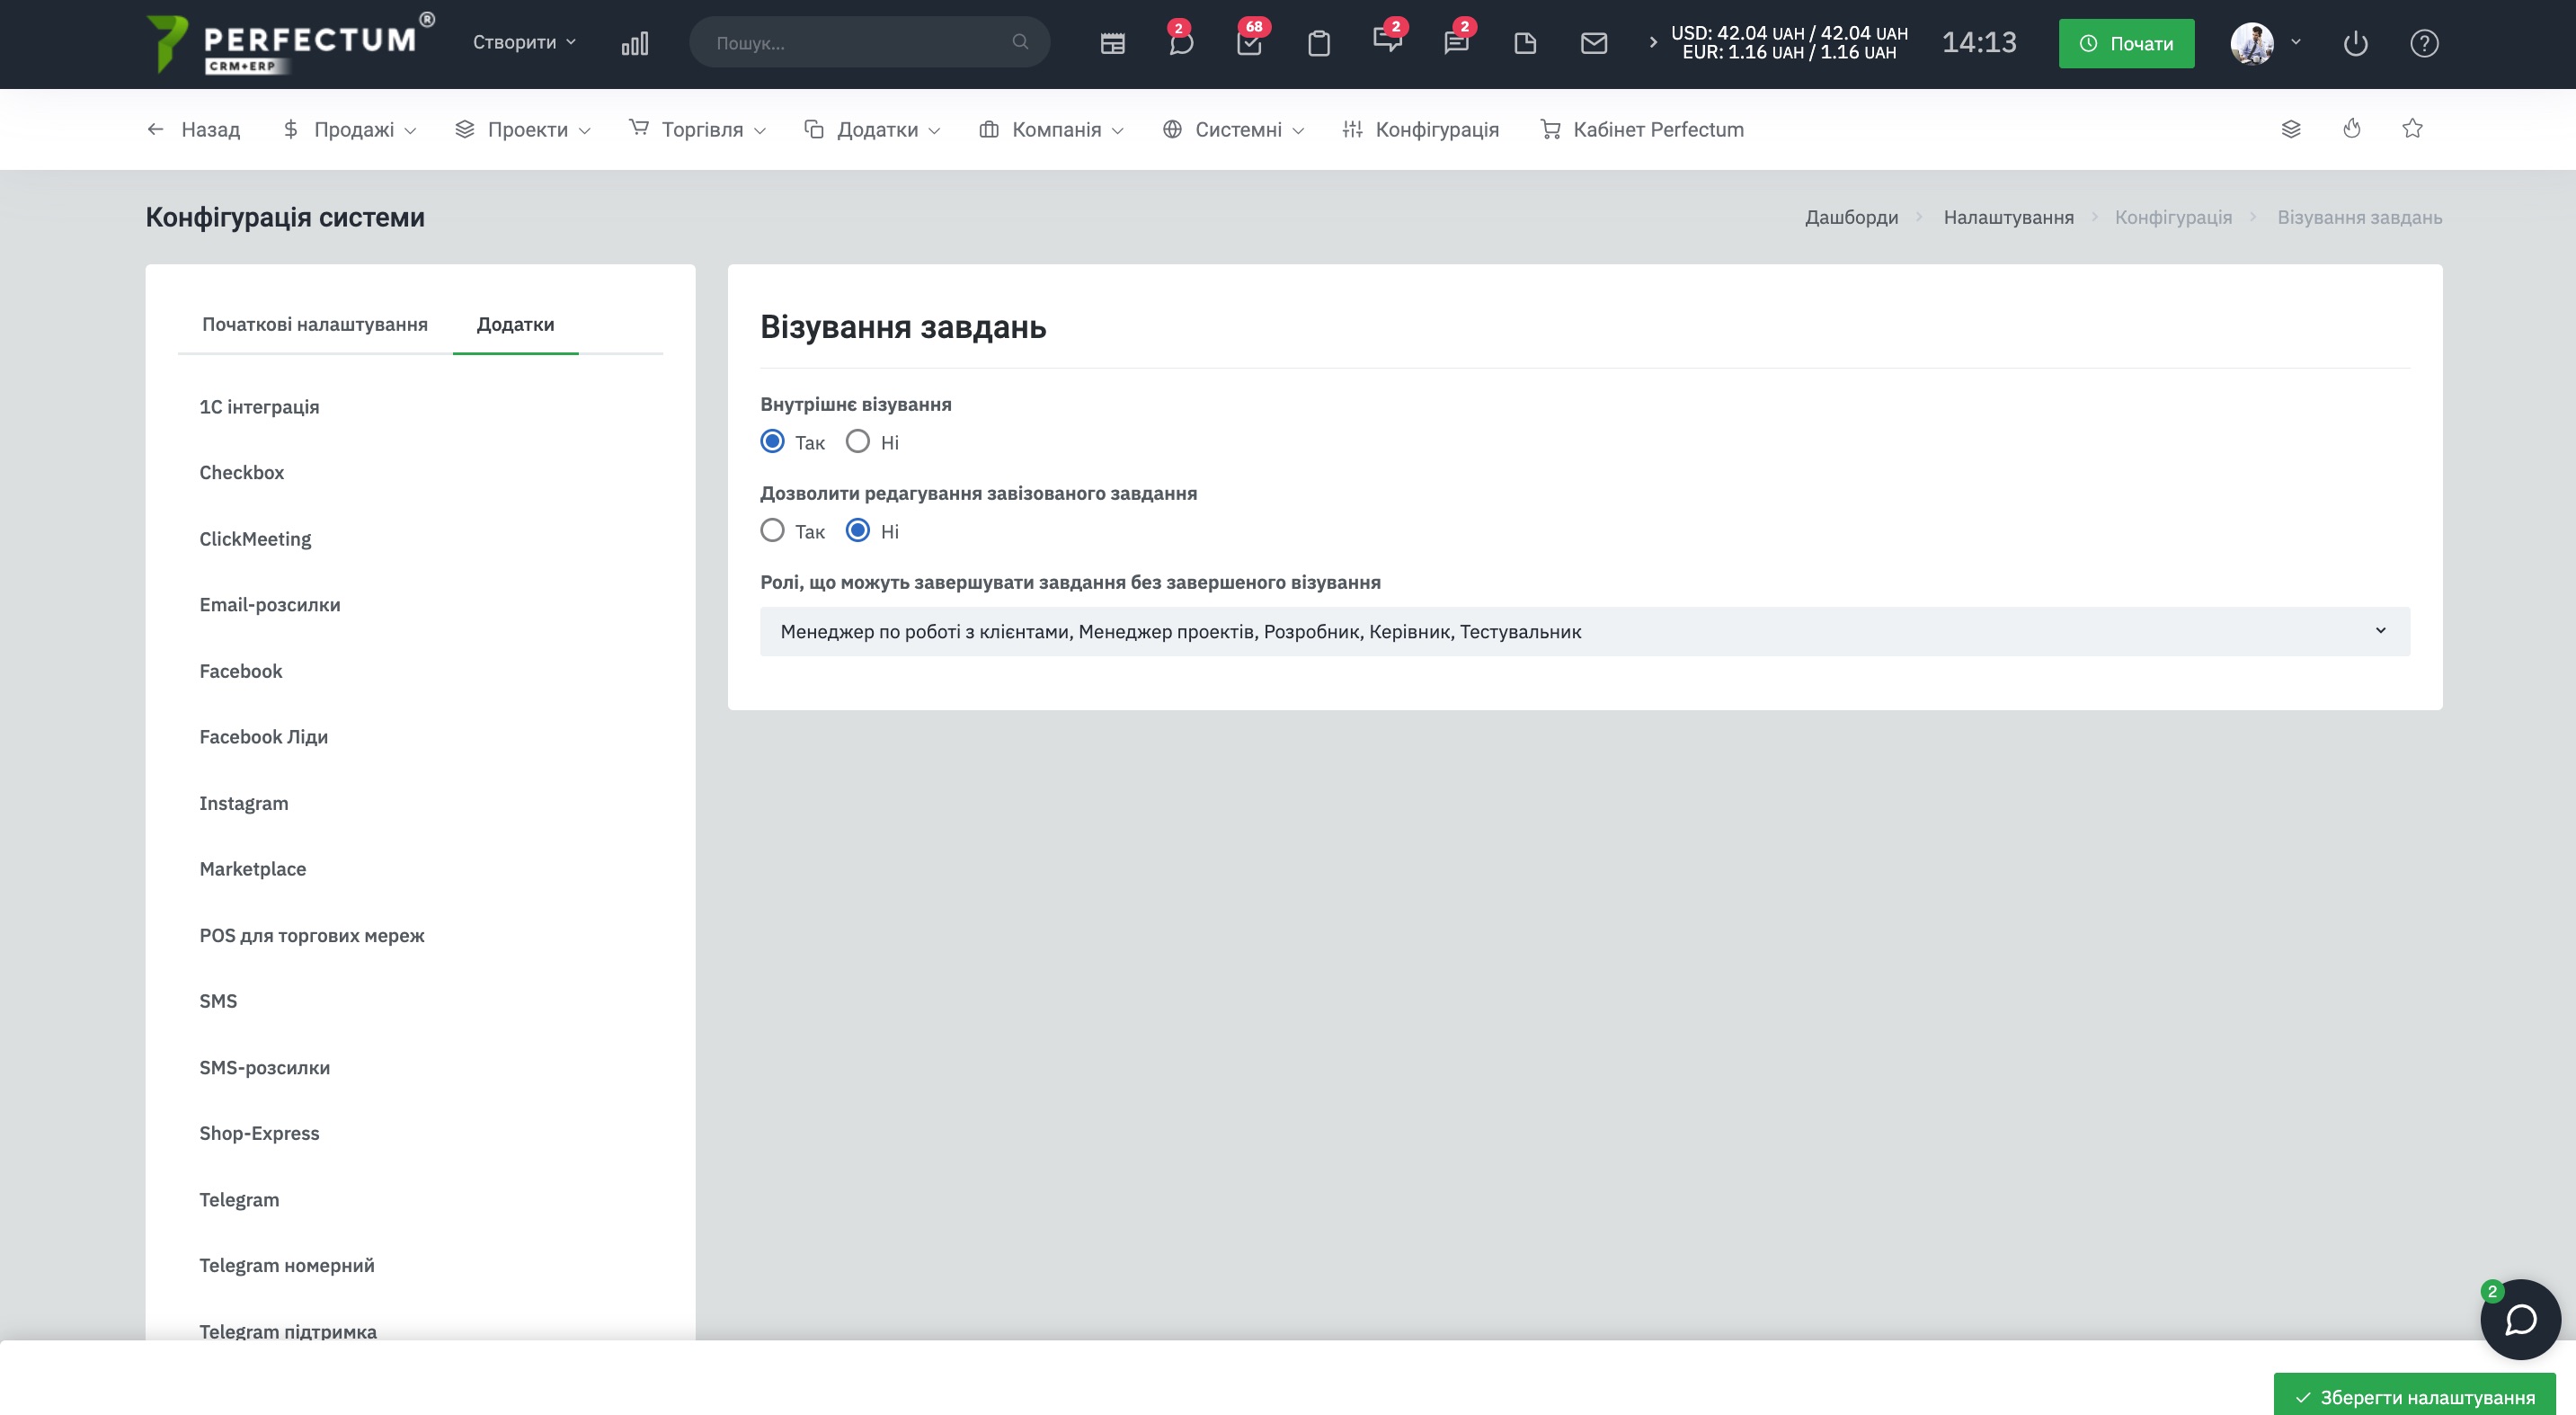Open the Telegram settings item
2576x1415 pixels.
pos(239,1199)
